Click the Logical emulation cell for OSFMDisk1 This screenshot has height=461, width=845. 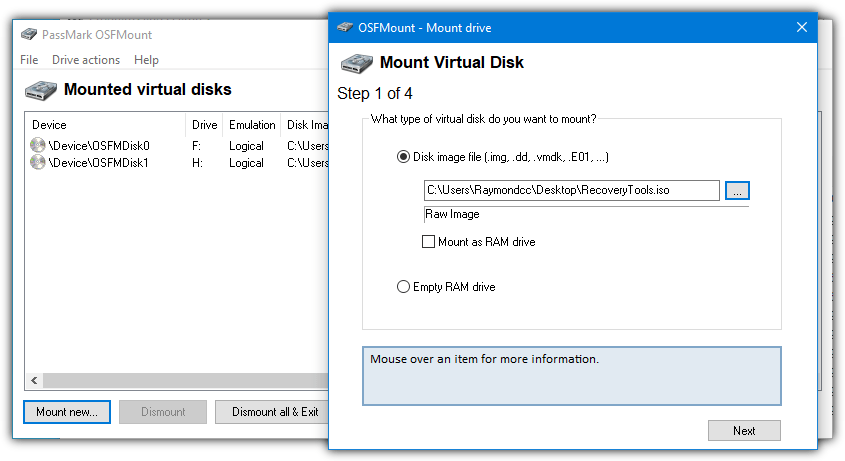[x=246, y=163]
